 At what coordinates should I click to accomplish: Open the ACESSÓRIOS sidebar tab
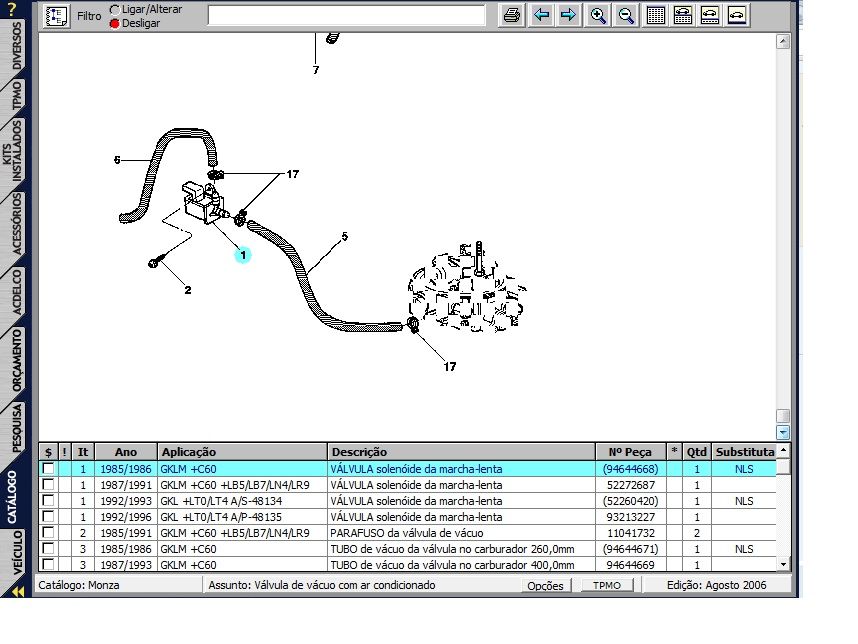click(x=16, y=223)
